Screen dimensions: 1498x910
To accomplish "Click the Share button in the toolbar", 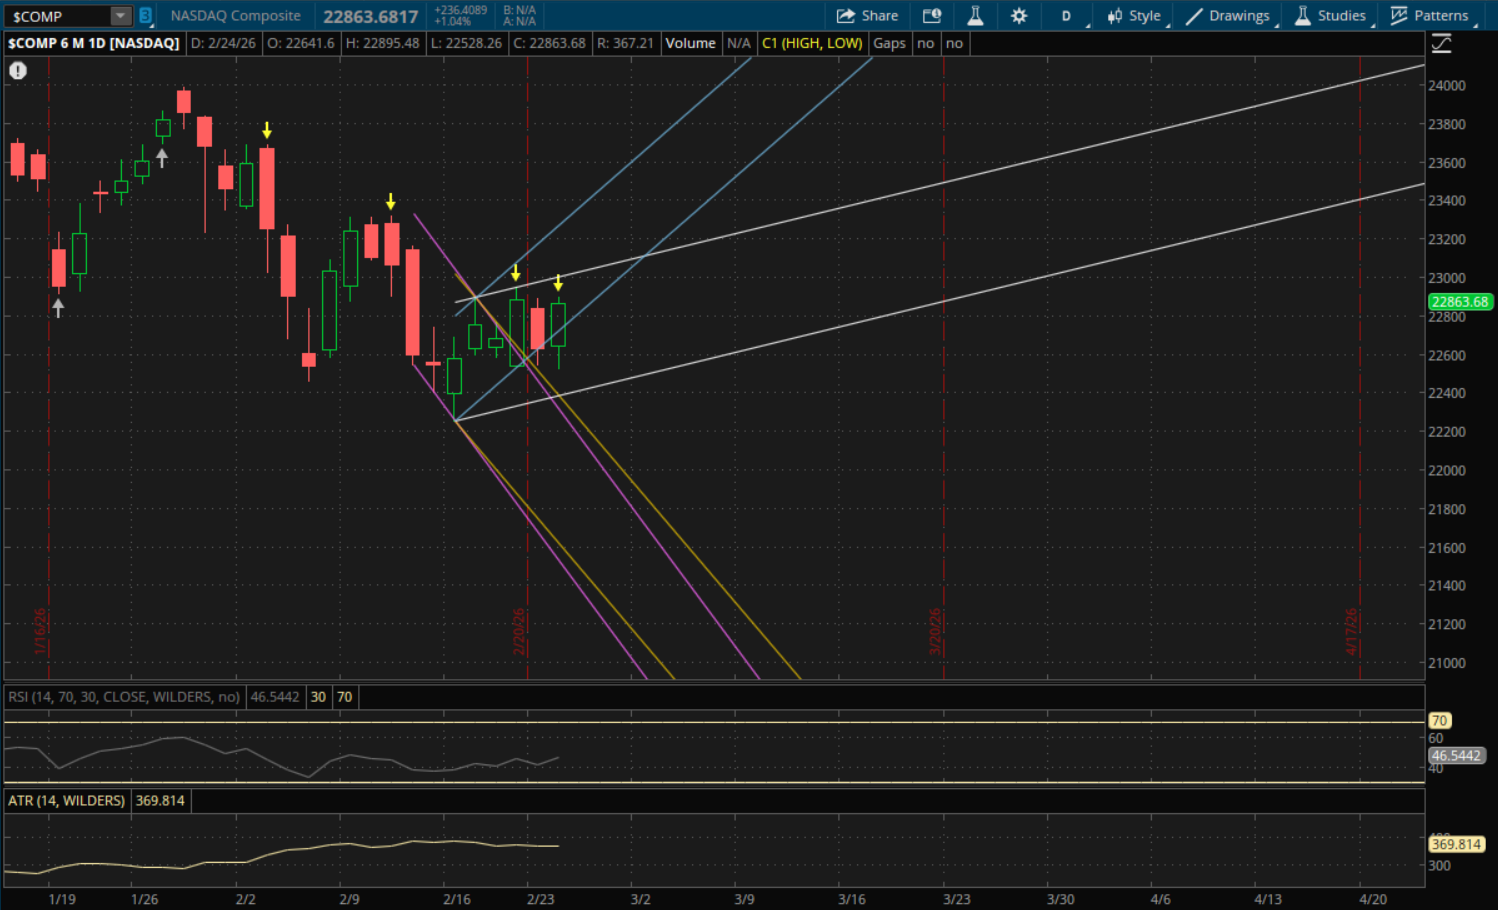I will (867, 16).
